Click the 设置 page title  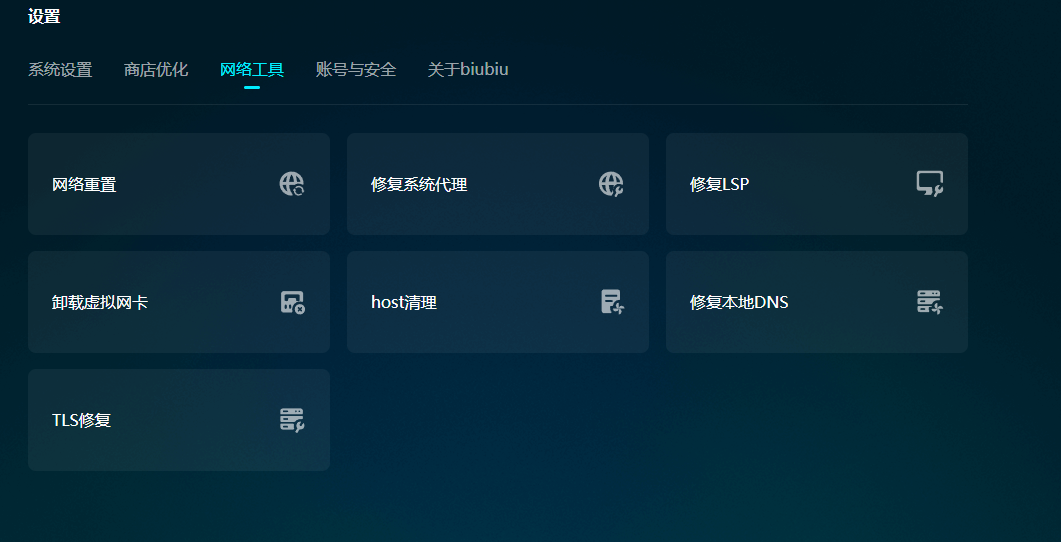[x=44, y=17]
